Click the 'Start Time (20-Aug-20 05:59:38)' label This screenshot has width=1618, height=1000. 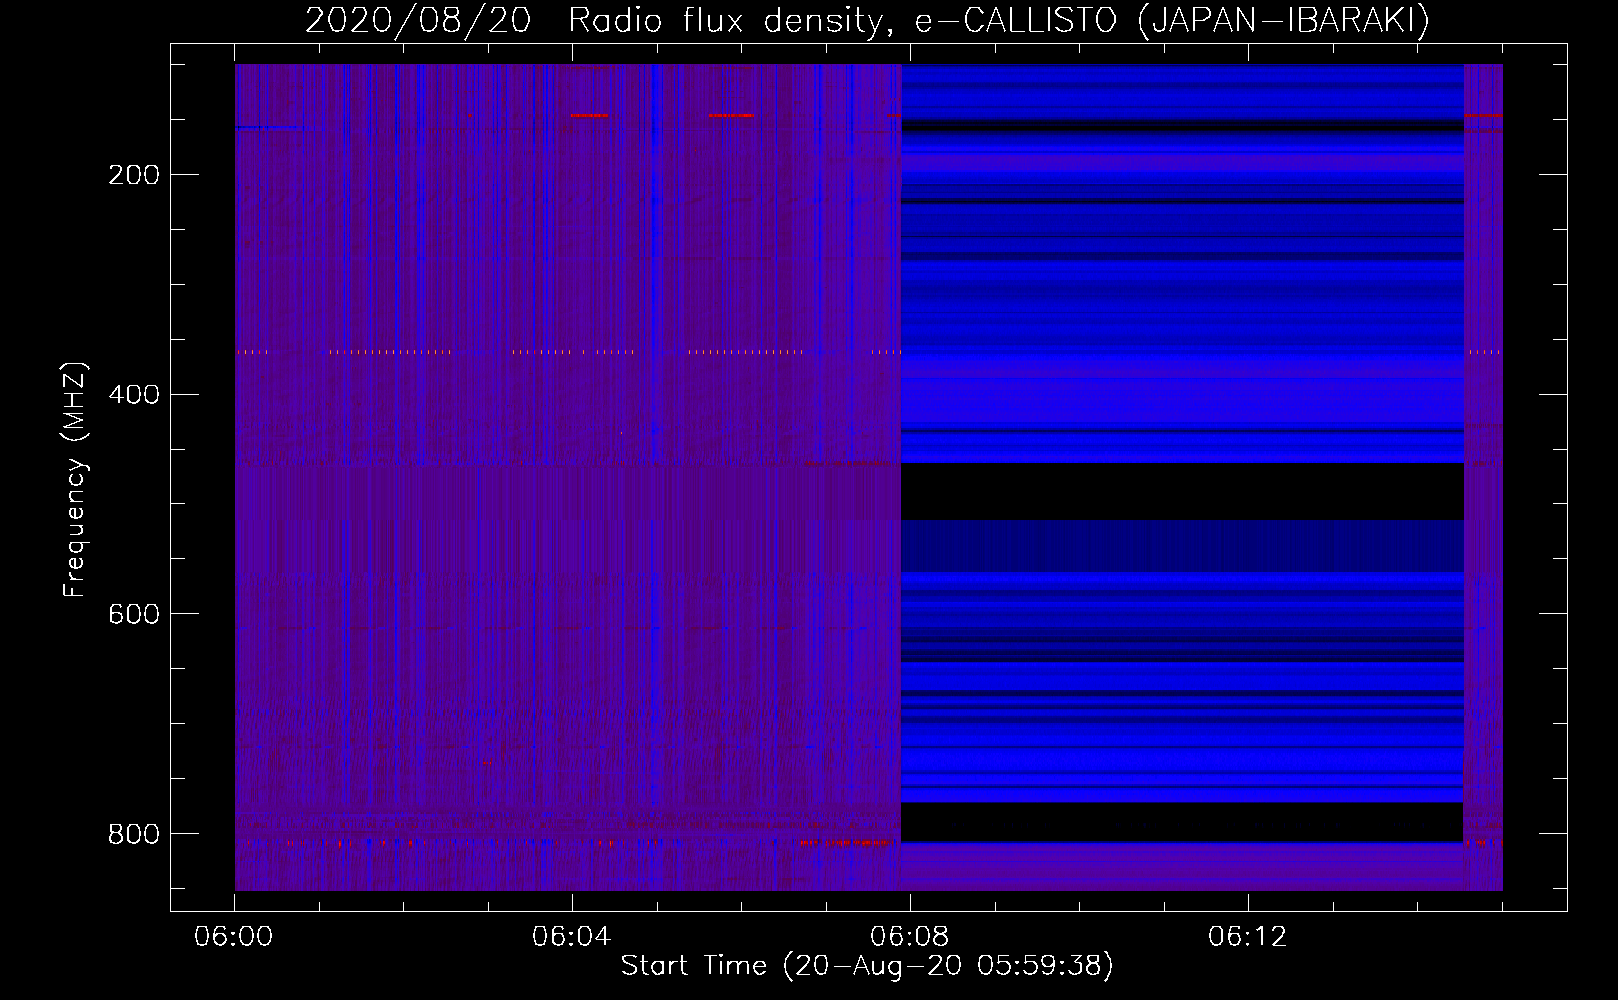pos(867,966)
